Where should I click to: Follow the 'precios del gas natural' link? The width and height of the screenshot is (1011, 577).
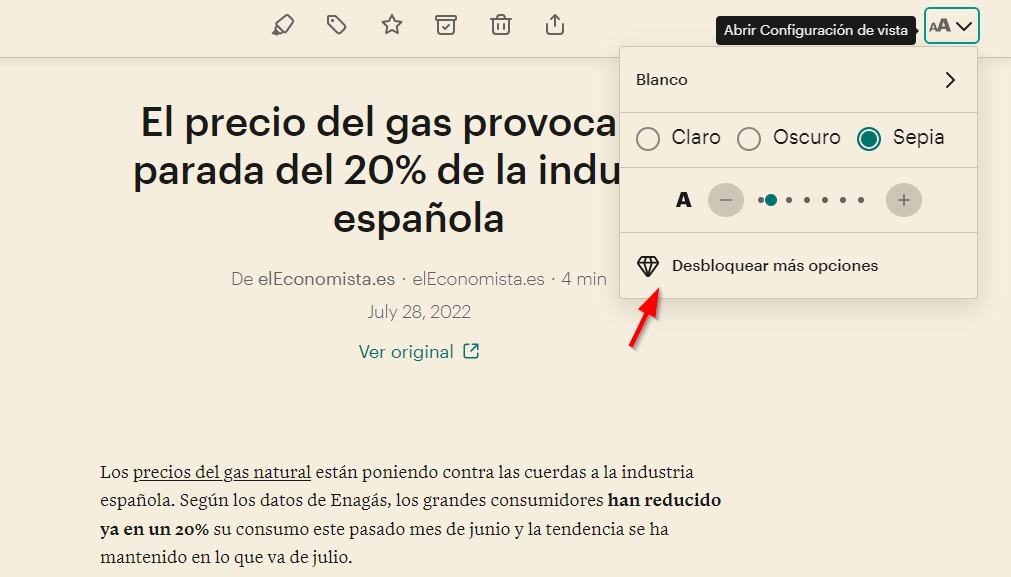point(221,472)
